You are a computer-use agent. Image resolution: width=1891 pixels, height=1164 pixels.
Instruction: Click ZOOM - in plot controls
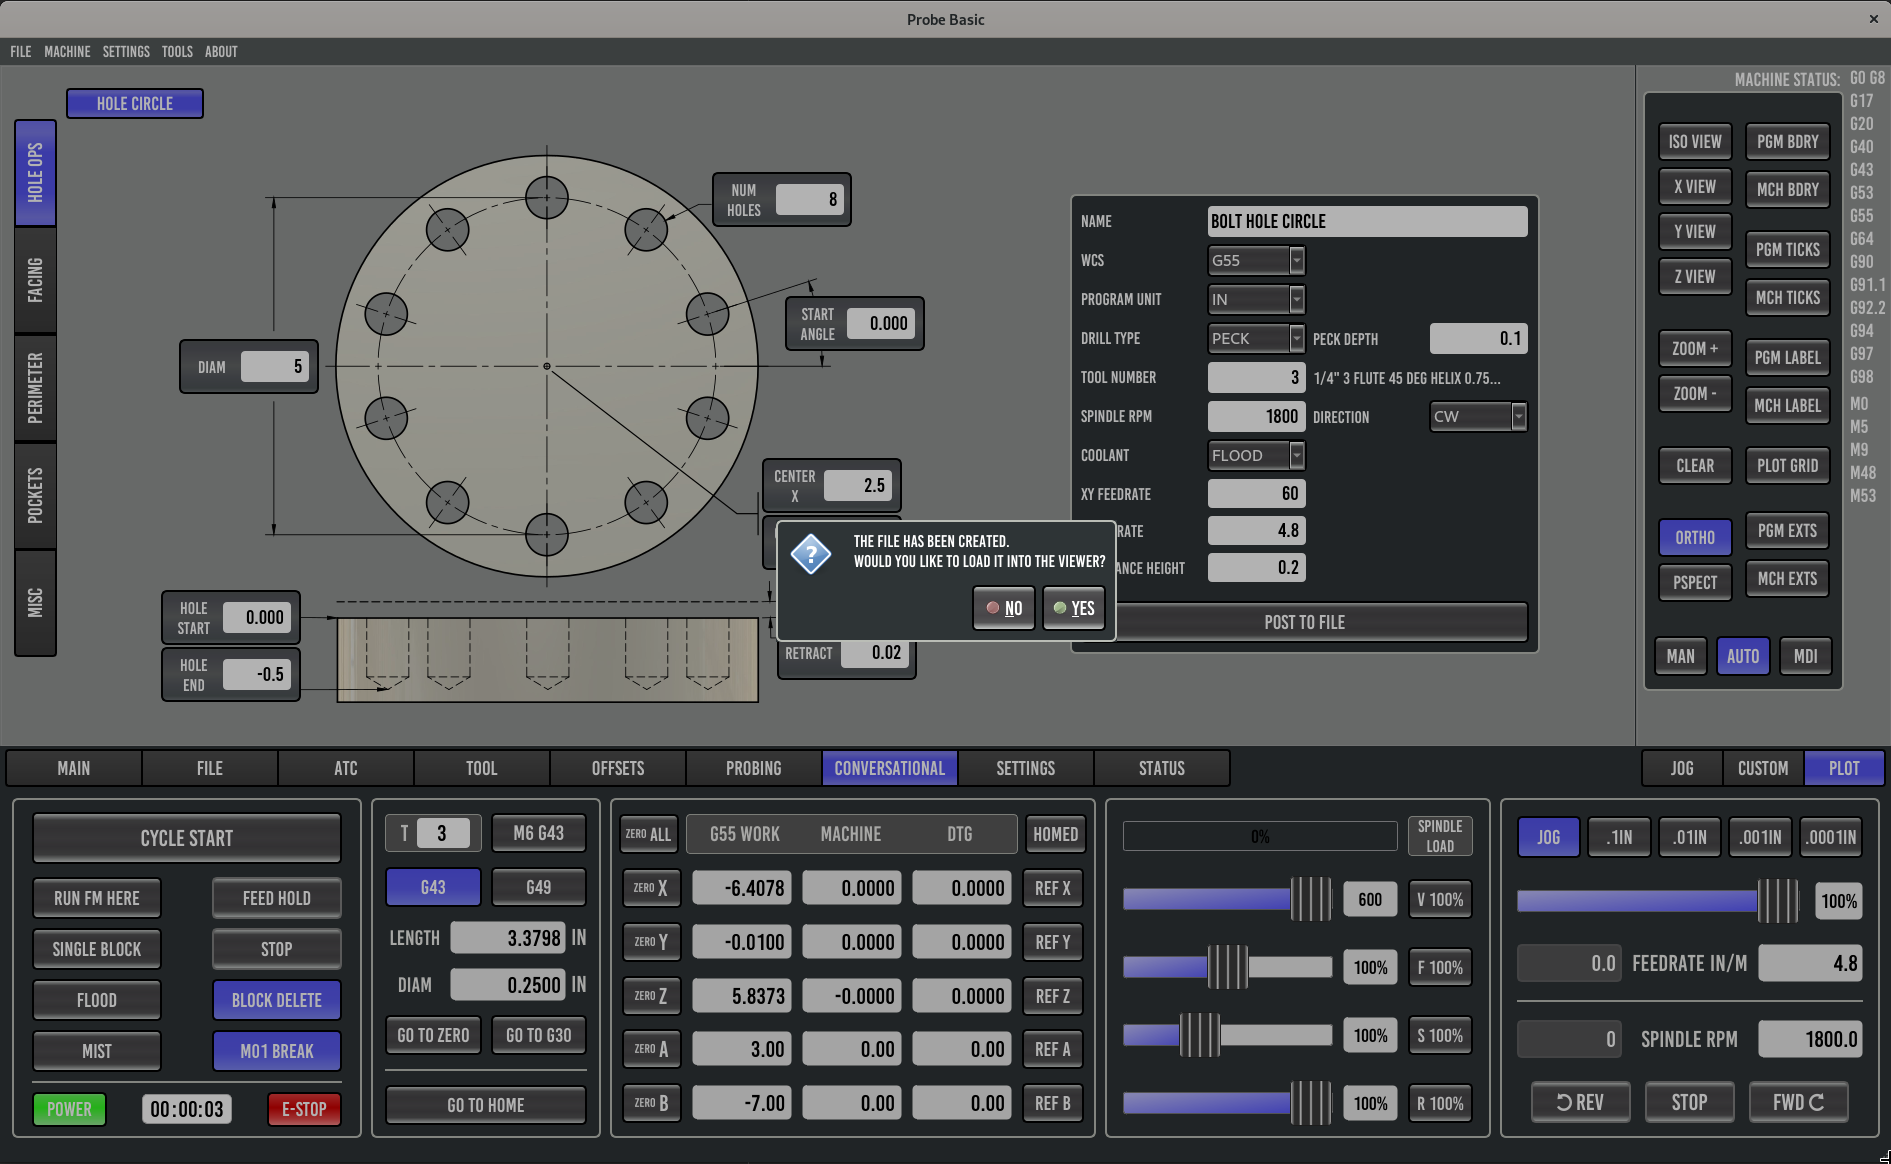coord(1695,393)
